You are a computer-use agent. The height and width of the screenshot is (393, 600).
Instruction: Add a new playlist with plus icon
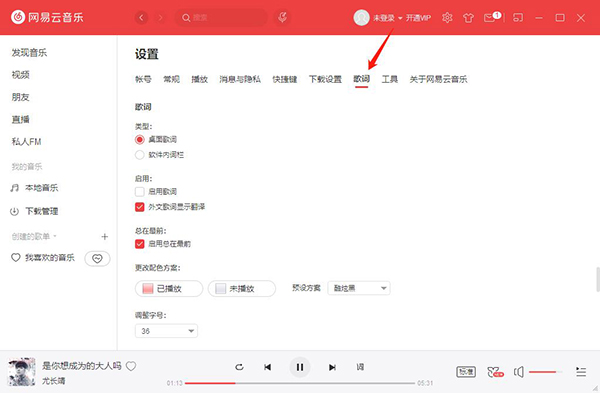pyautogui.click(x=104, y=236)
